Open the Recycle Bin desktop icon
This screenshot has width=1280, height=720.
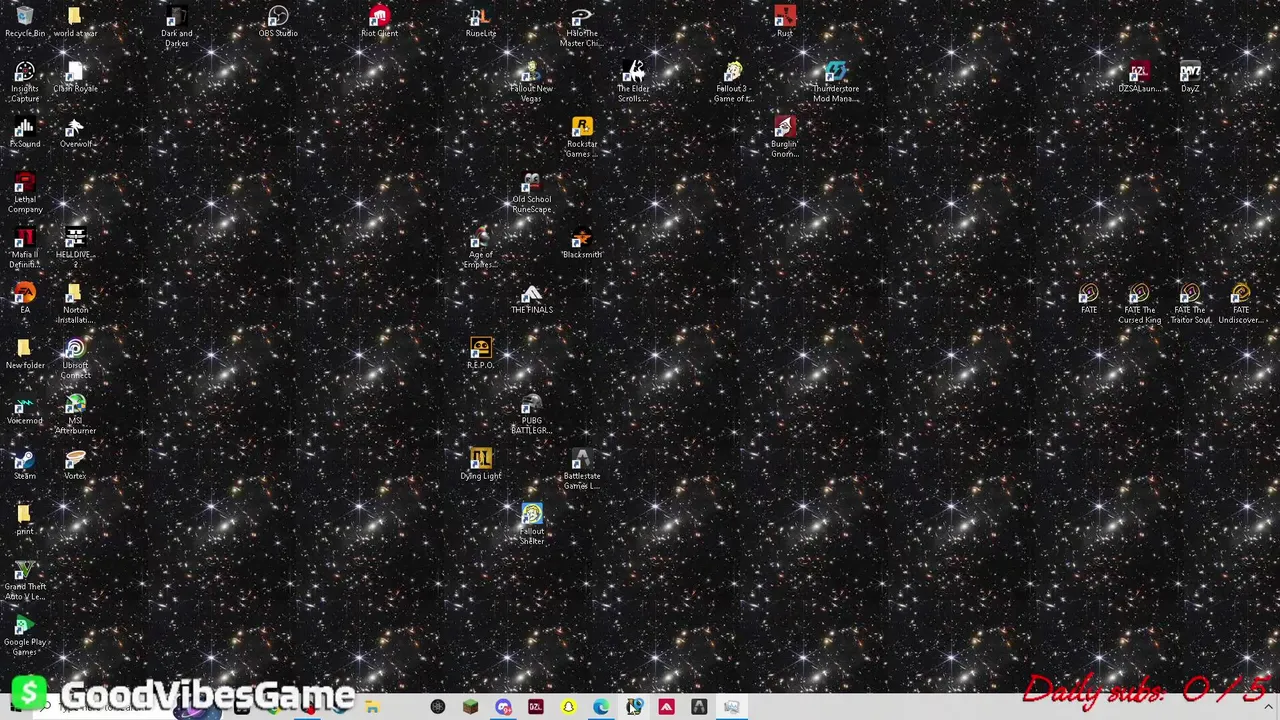click(25, 21)
